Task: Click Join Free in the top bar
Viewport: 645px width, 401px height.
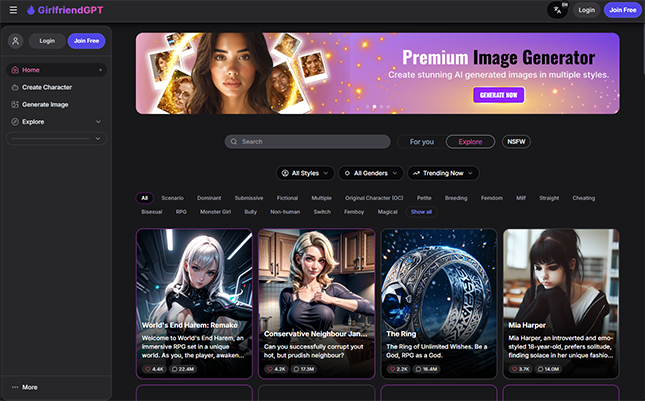Action: (623, 10)
